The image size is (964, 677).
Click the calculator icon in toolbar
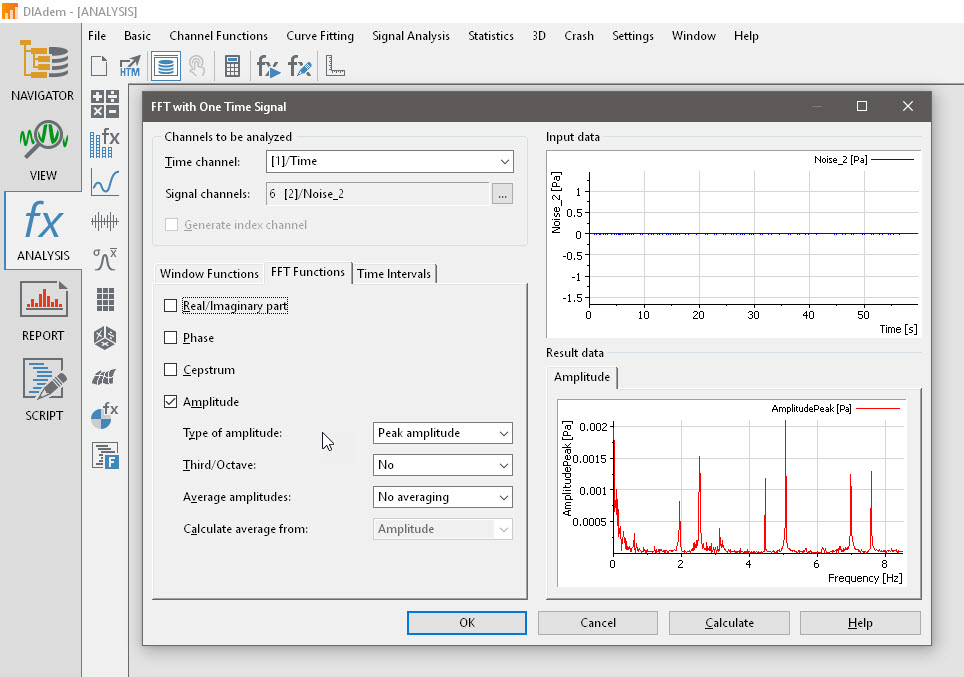click(232, 67)
